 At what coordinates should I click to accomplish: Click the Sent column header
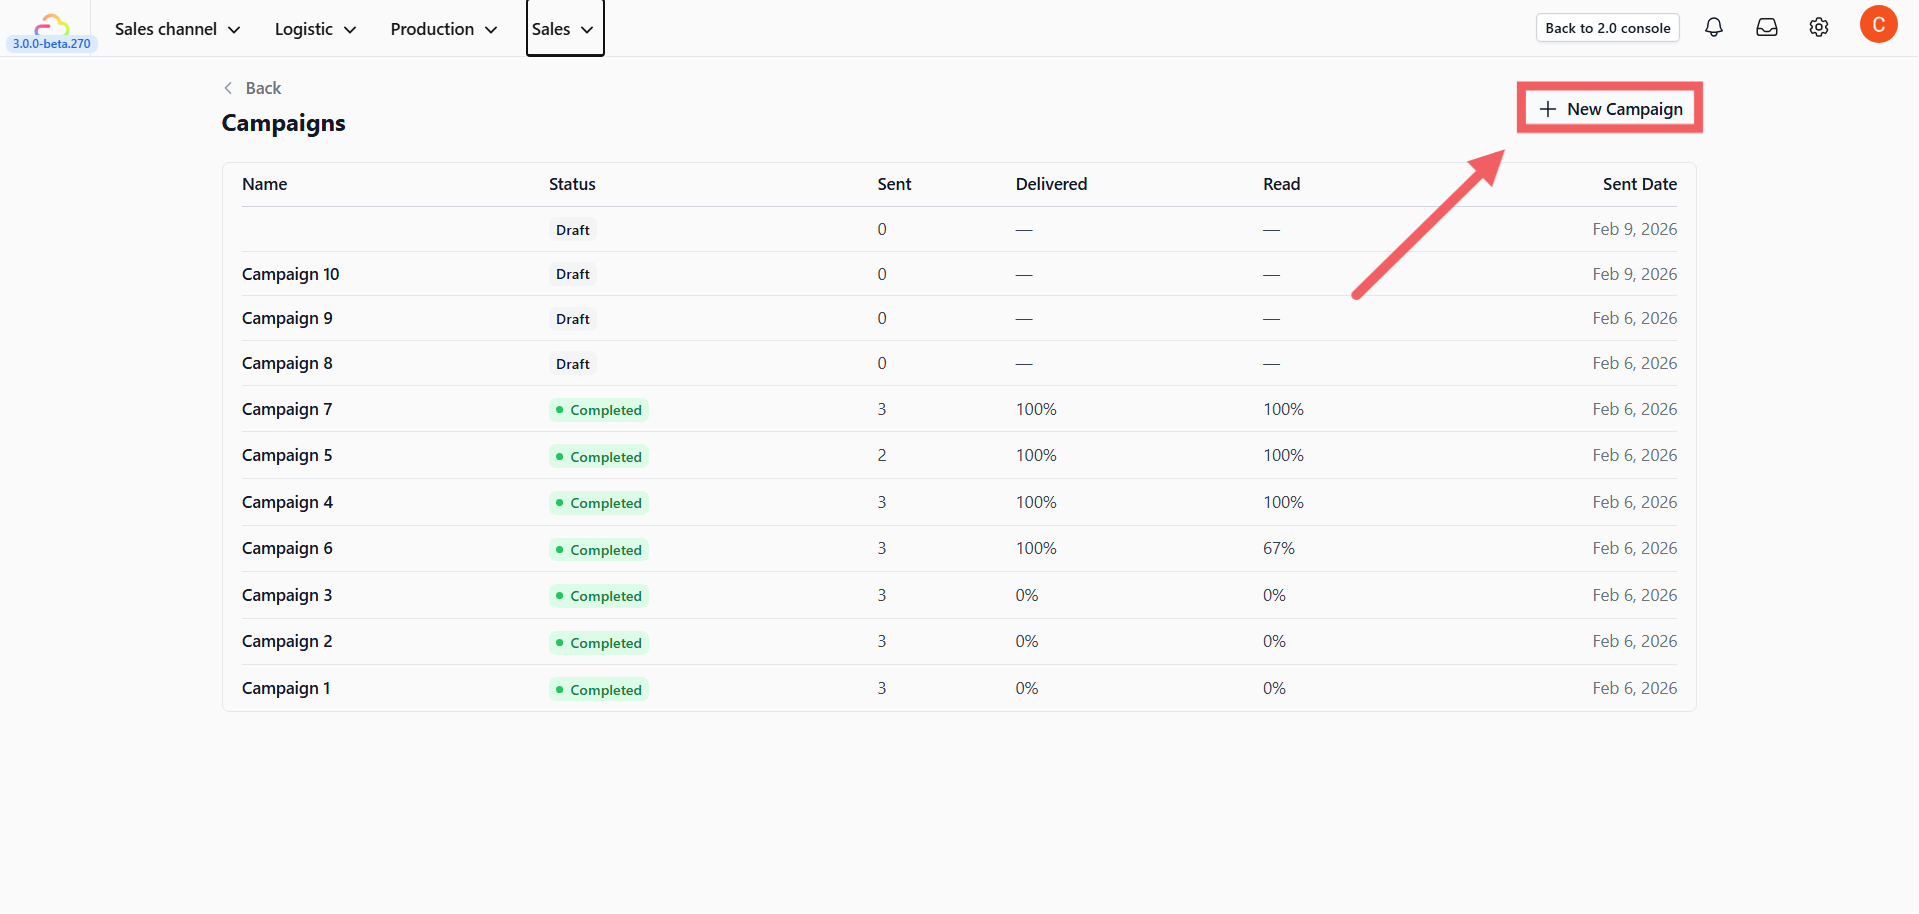click(x=894, y=184)
